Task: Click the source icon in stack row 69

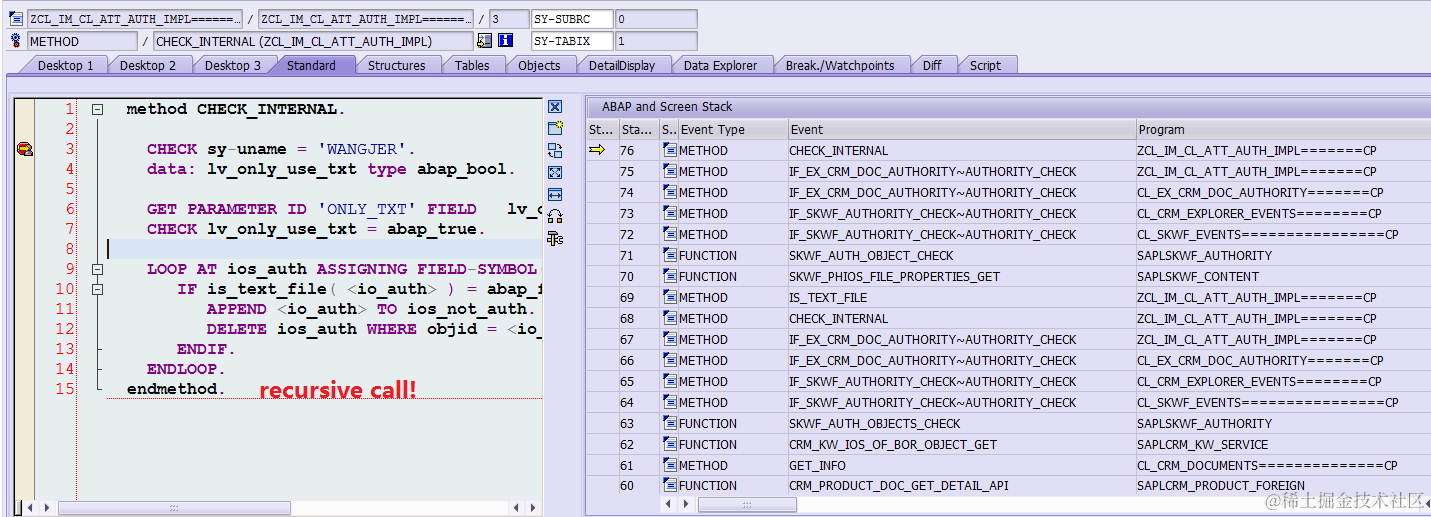Action: 669,297
